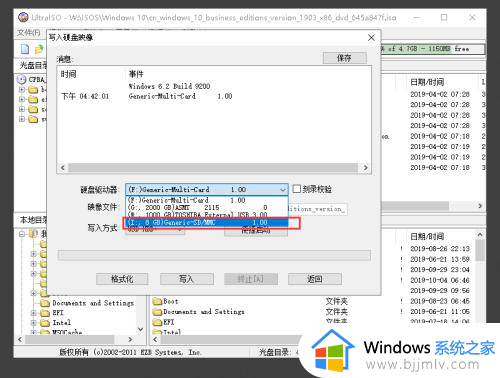The width and height of the screenshot is (500, 378).
Task: Click the 事件 column header in log
Action: [x=136, y=74]
